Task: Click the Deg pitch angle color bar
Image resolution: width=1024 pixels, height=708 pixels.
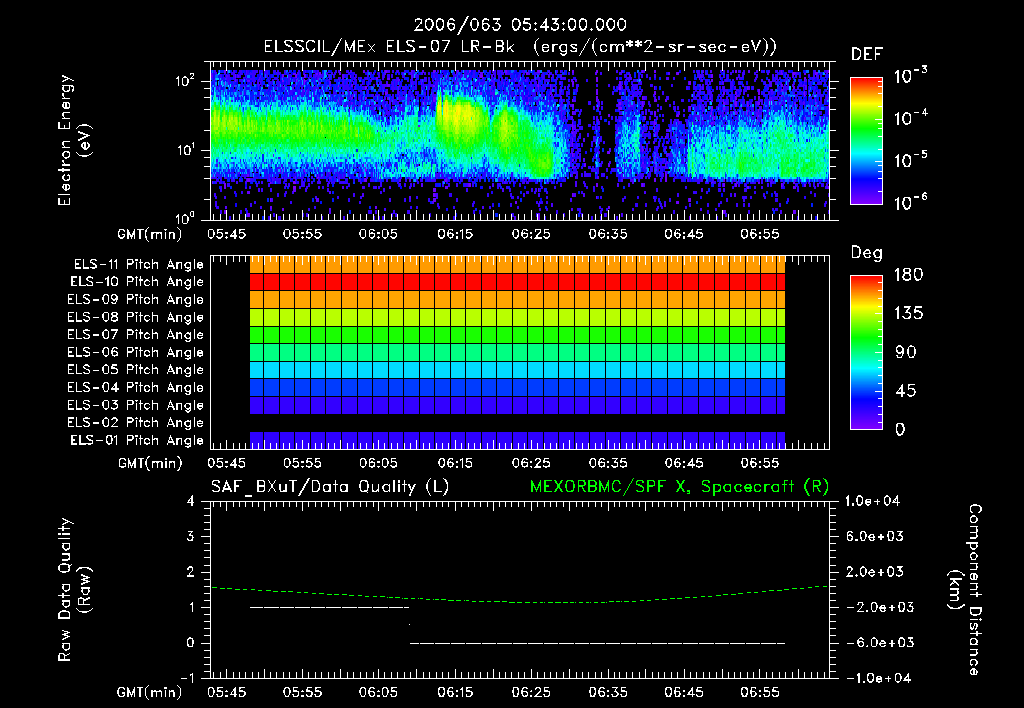Action: click(x=864, y=352)
